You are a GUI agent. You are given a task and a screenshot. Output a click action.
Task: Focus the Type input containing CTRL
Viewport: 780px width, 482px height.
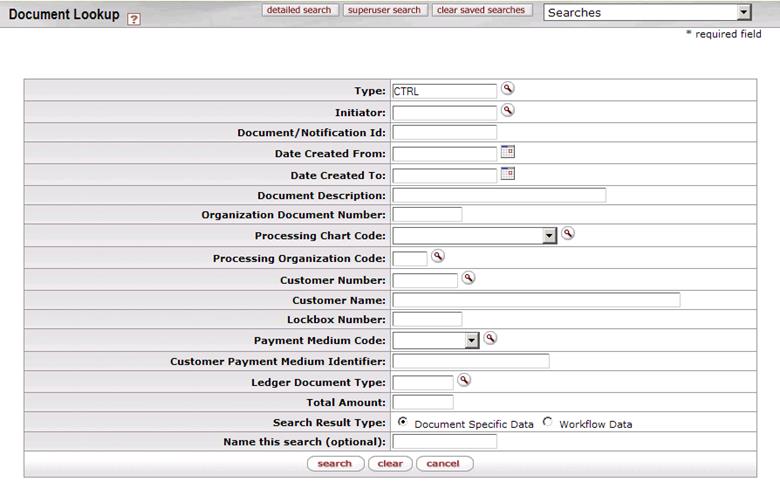click(x=444, y=92)
